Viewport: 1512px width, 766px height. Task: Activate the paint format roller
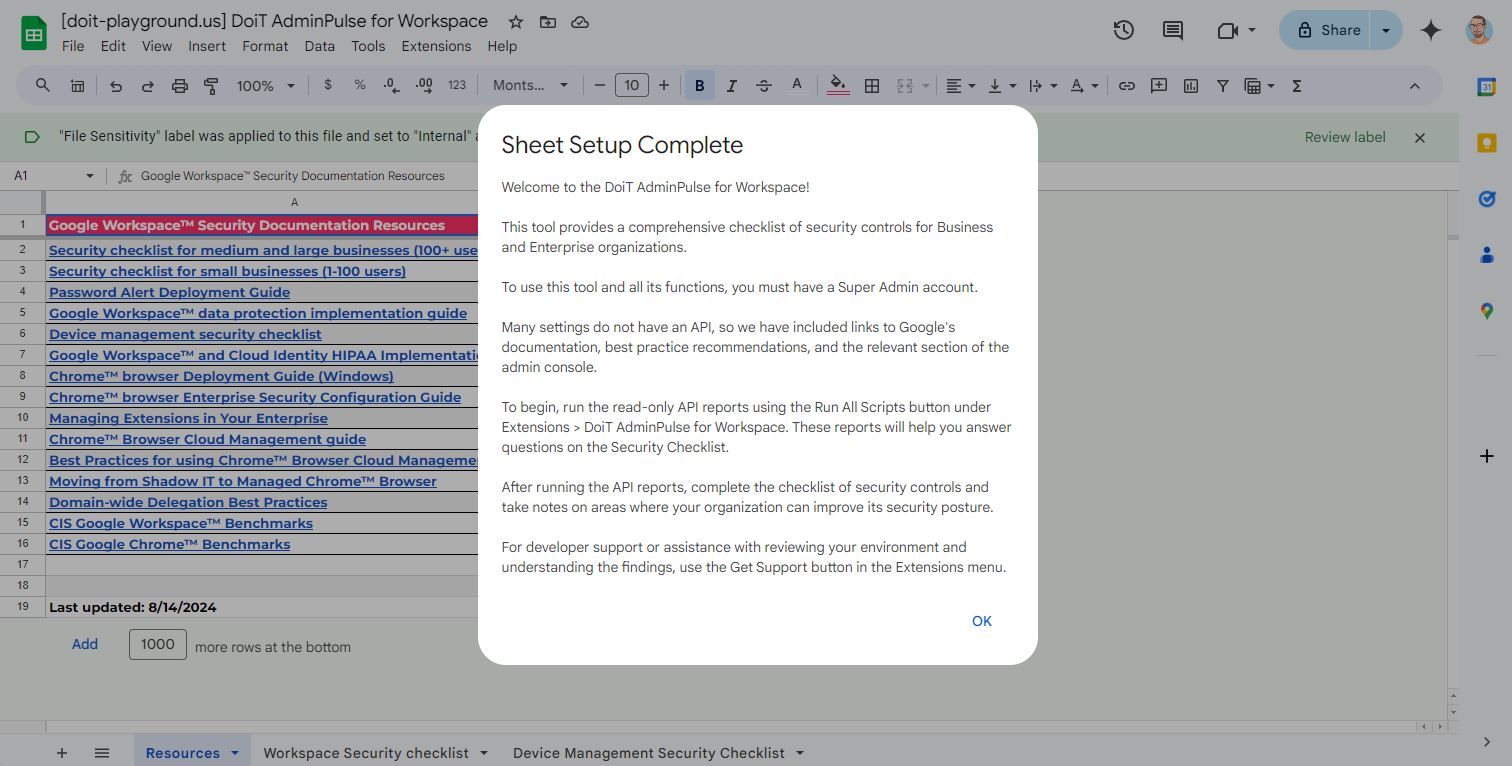tap(211, 86)
